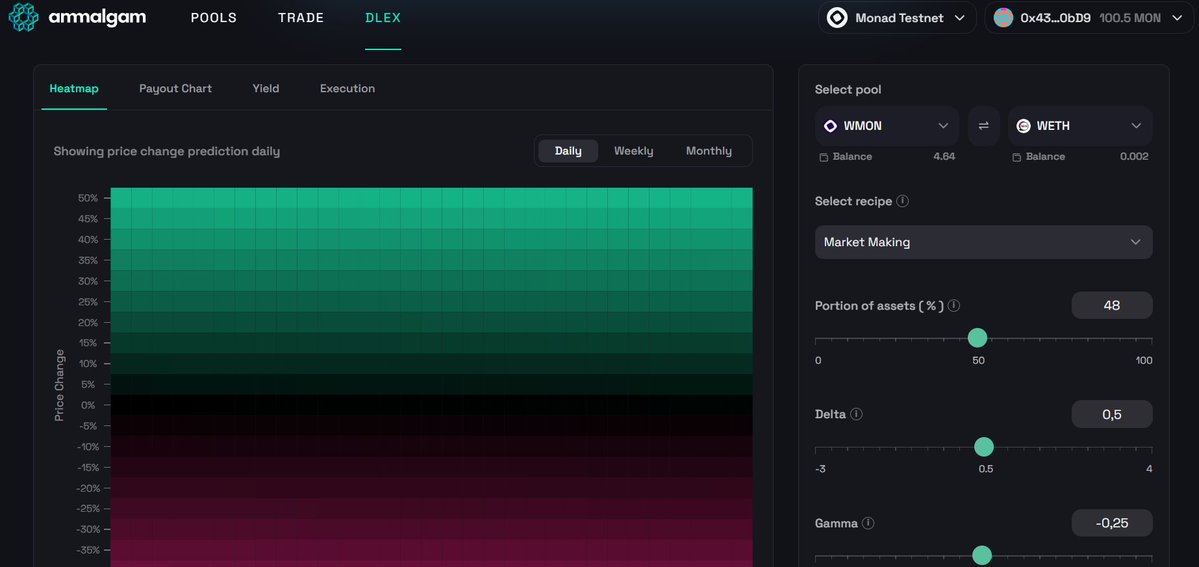Click the Price Change axis title
1199x567 pixels.
click(x=60, y=385)
